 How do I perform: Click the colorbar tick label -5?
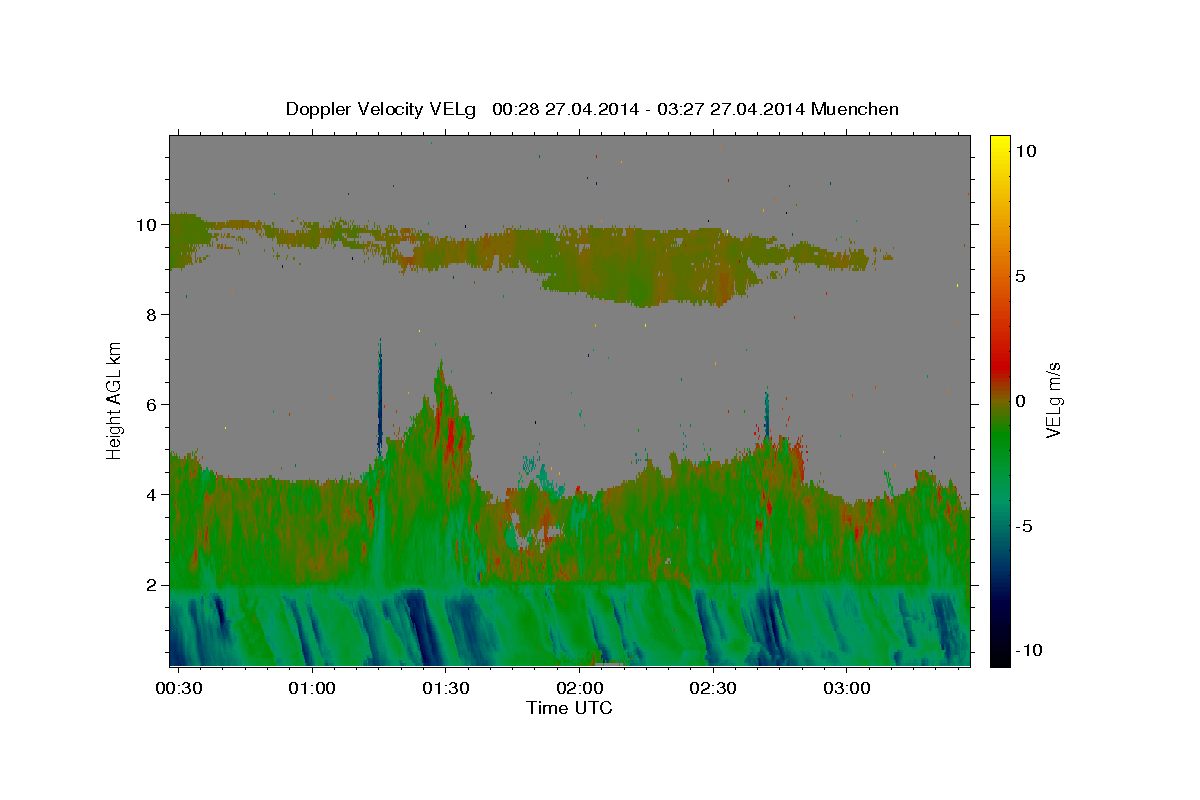(1025, 526)
